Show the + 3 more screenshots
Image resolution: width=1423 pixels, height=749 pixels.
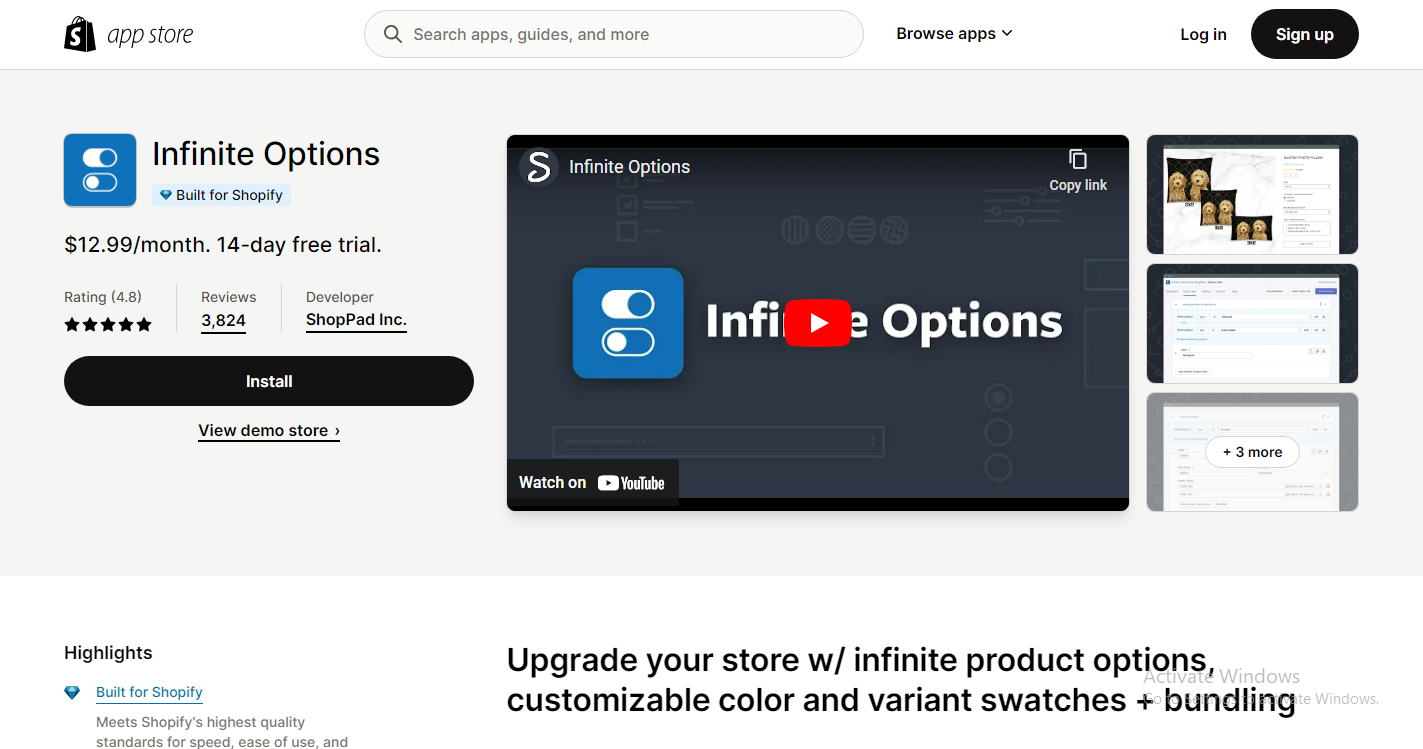coord(1252,452)
